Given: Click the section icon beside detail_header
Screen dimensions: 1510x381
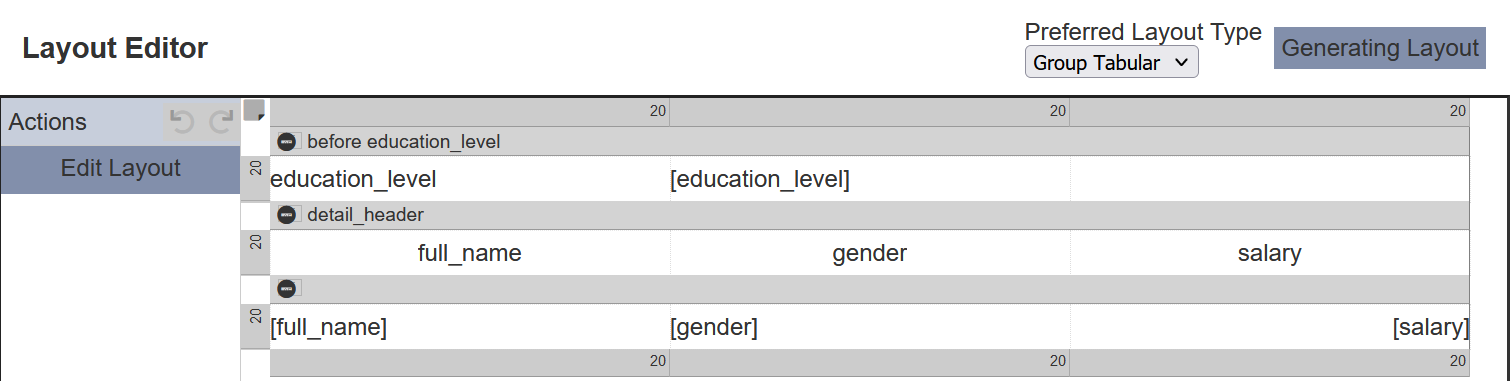Looking at the screenshot, I should coord(289,214).
